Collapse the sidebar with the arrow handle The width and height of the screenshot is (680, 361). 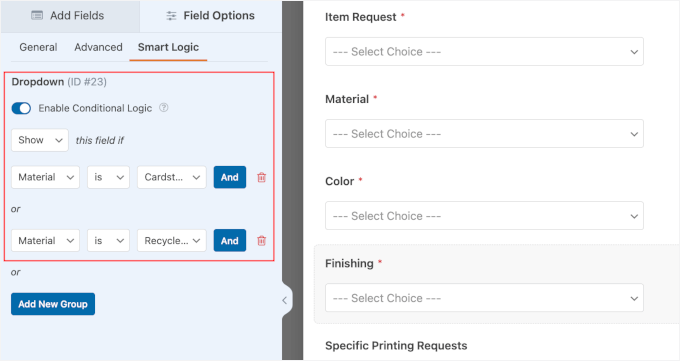click(285, 300)
